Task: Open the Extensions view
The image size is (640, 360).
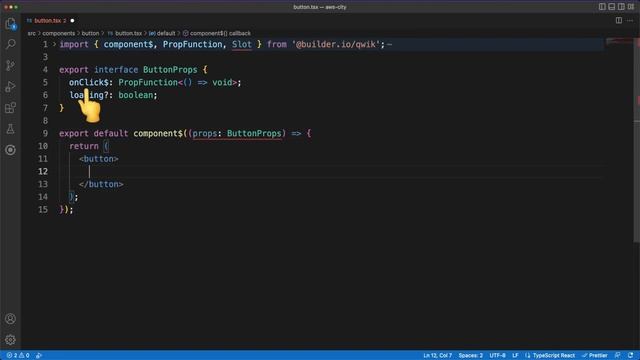Action: [x=11, y=107]
